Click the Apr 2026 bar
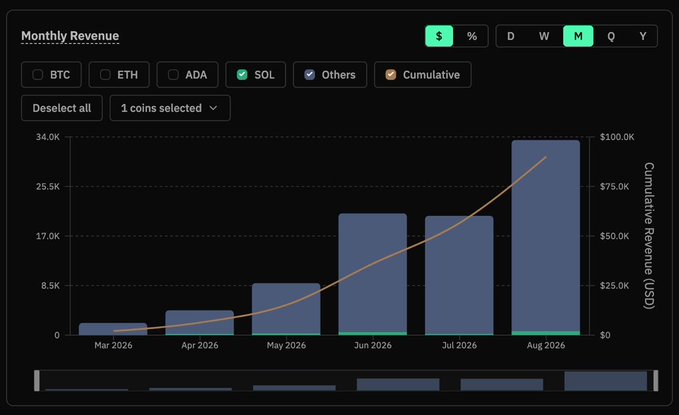This screenshot has width=679, height=415. 200,322
